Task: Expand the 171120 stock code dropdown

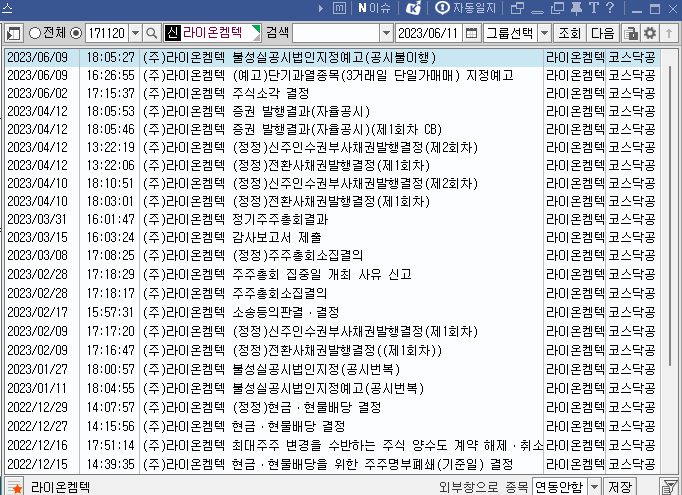Action: tap(135, 33)
